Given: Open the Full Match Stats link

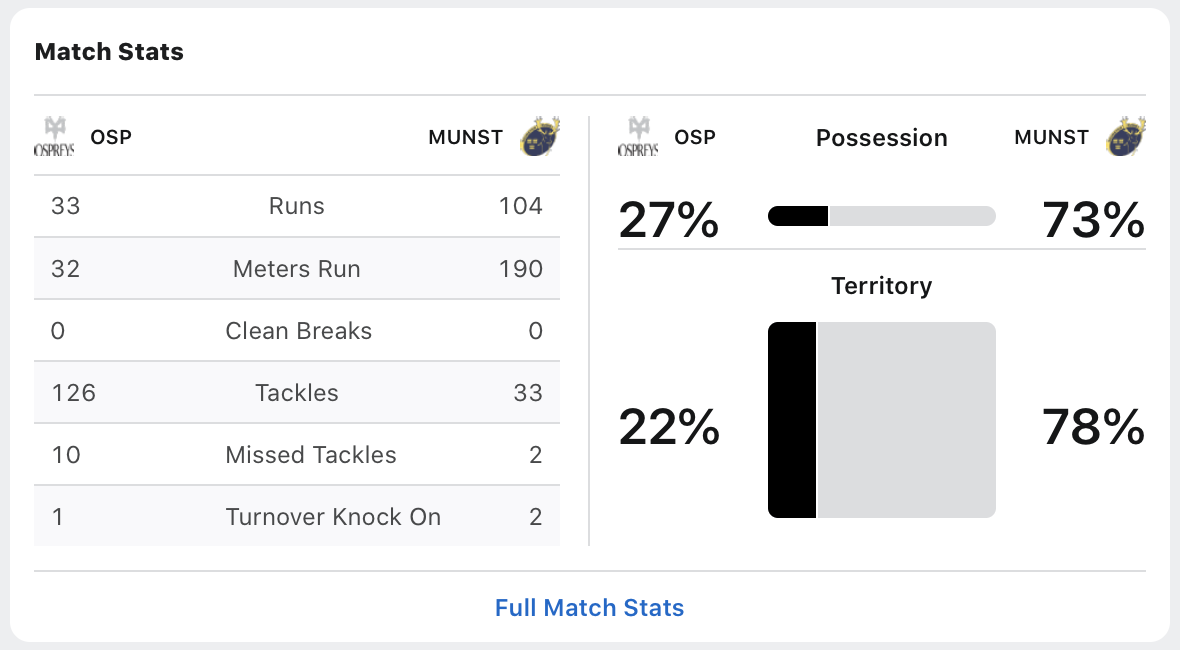Looking at the screenshot, I should (x=589, y=607).
